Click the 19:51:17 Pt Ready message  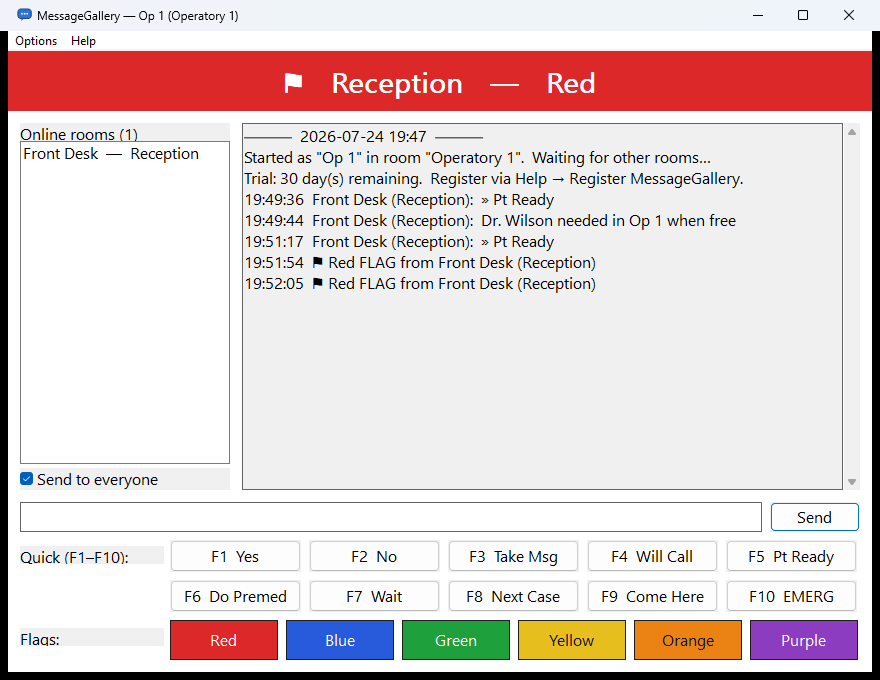pyautogui.click(x=399, y=242)
